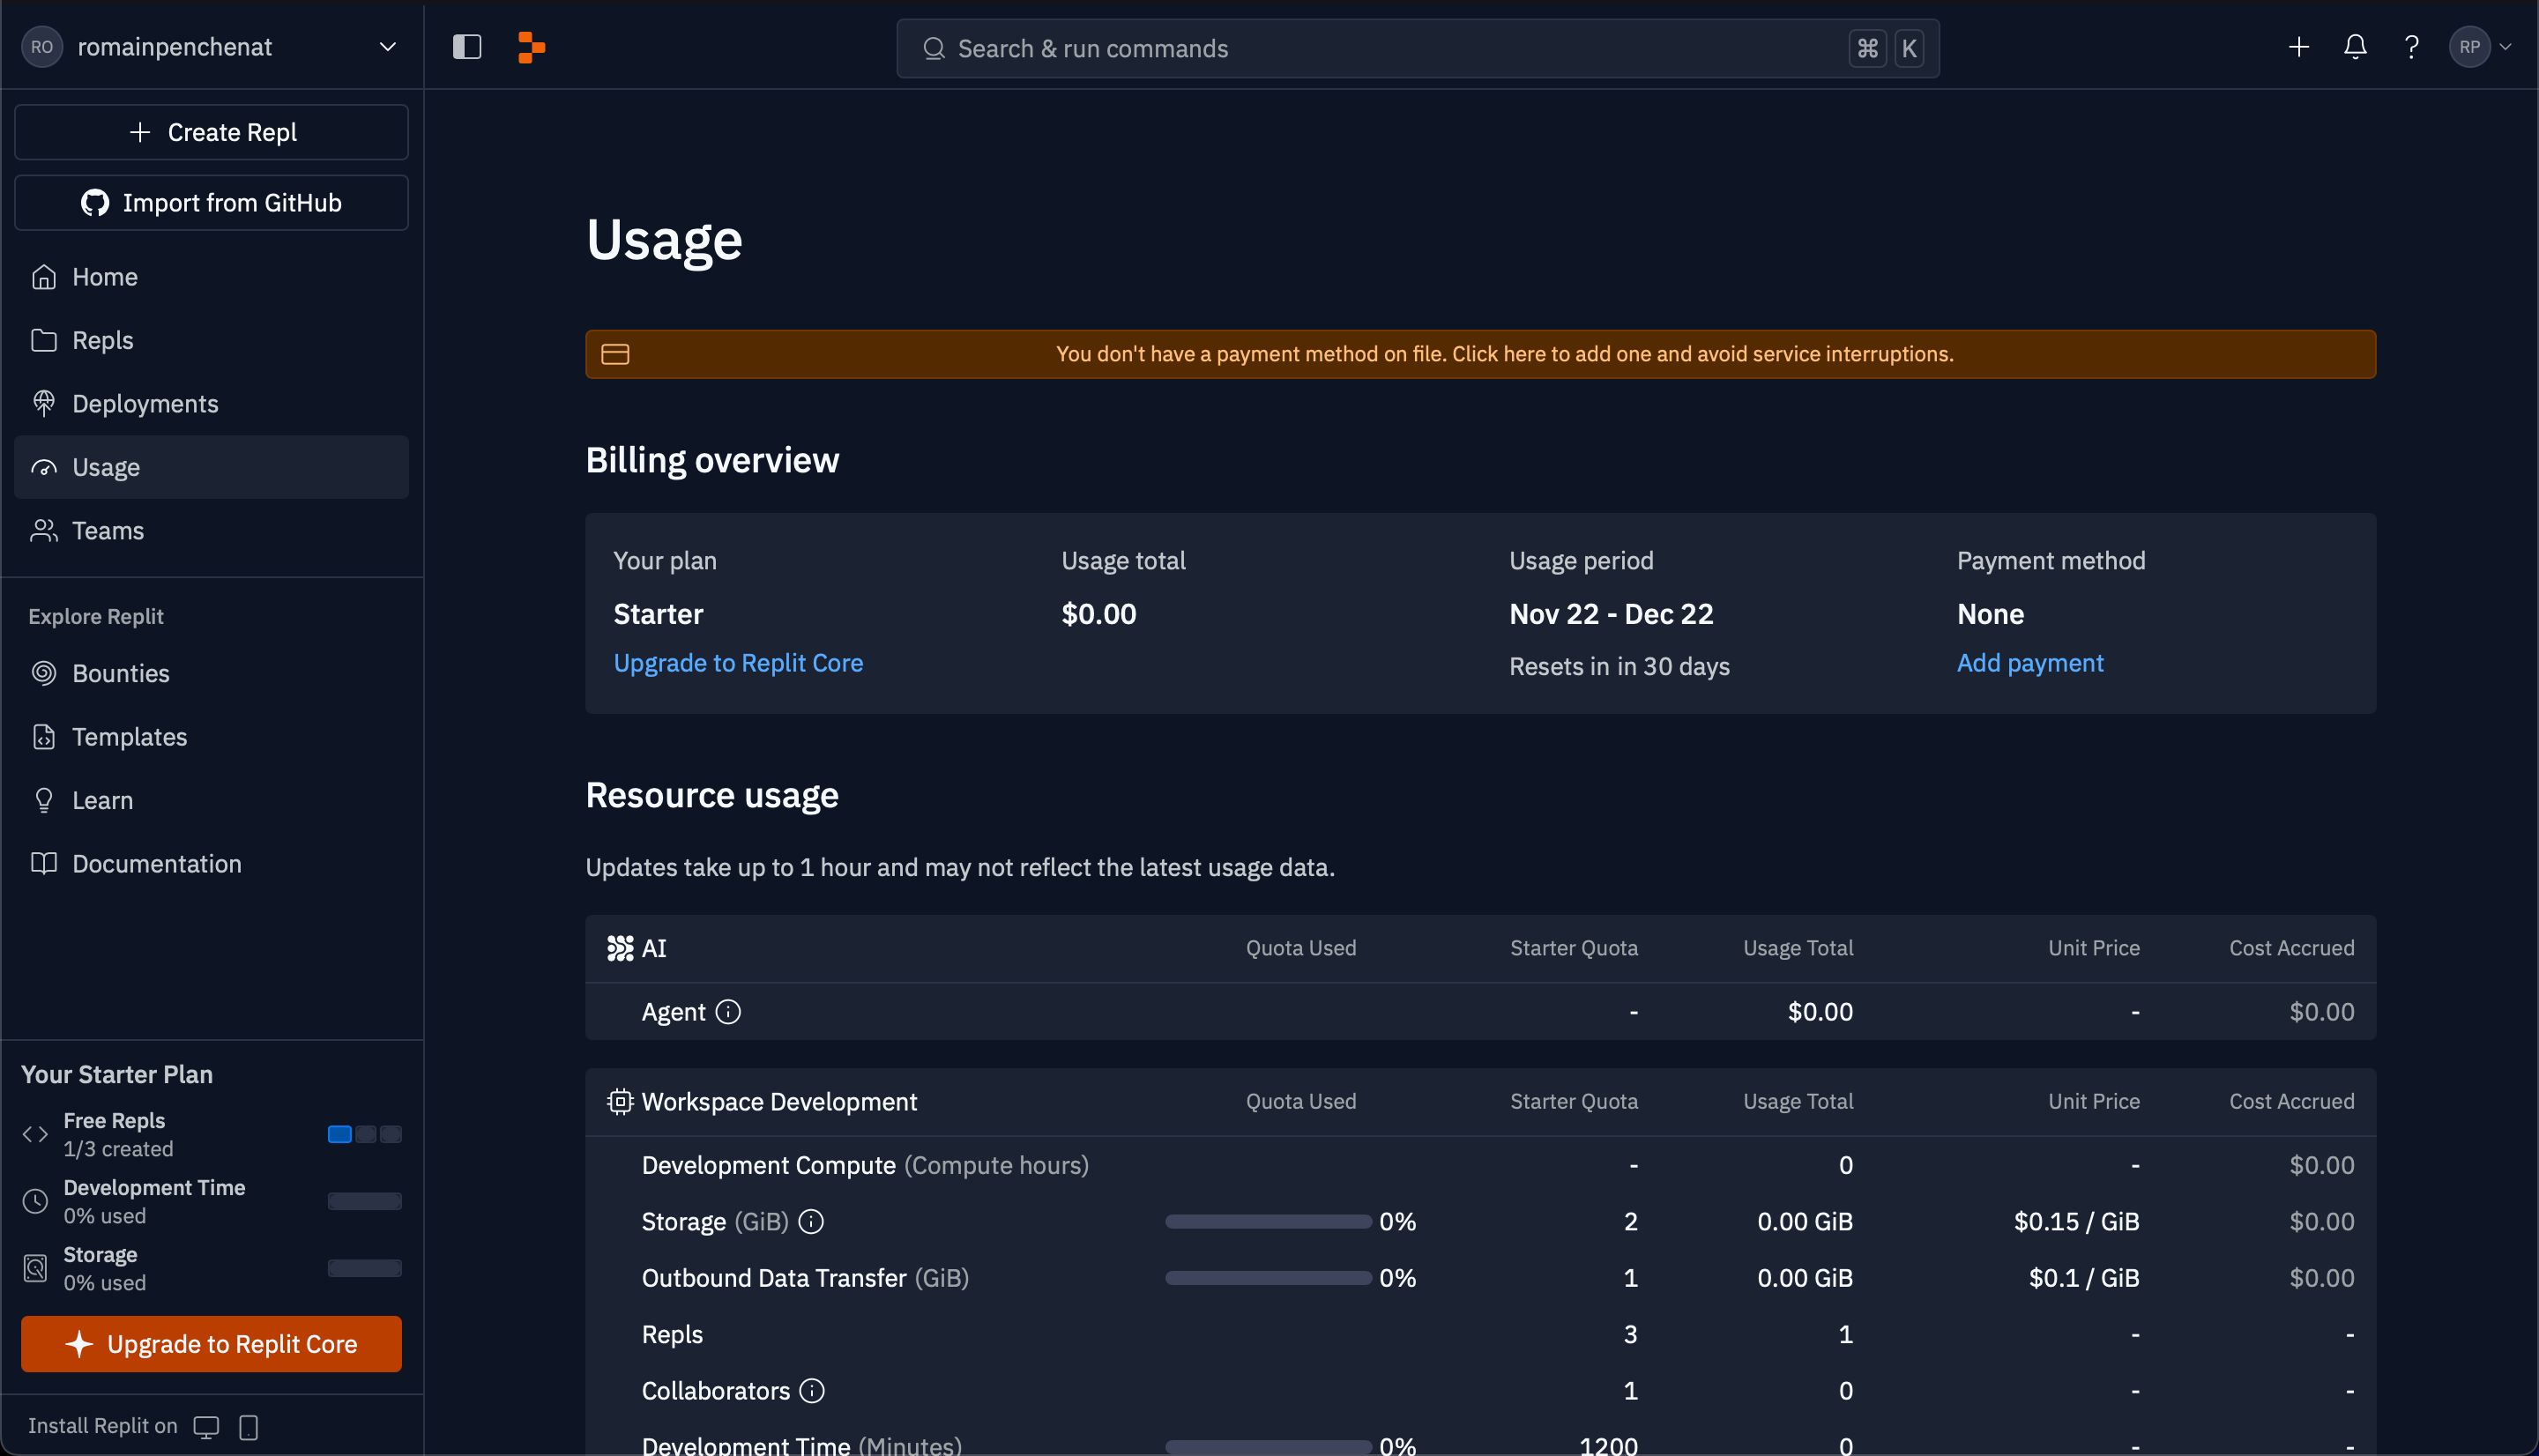Open Repls in sidebar
The height and width of the screenshot is (1456, 2539).
click(x=211, y=340)
